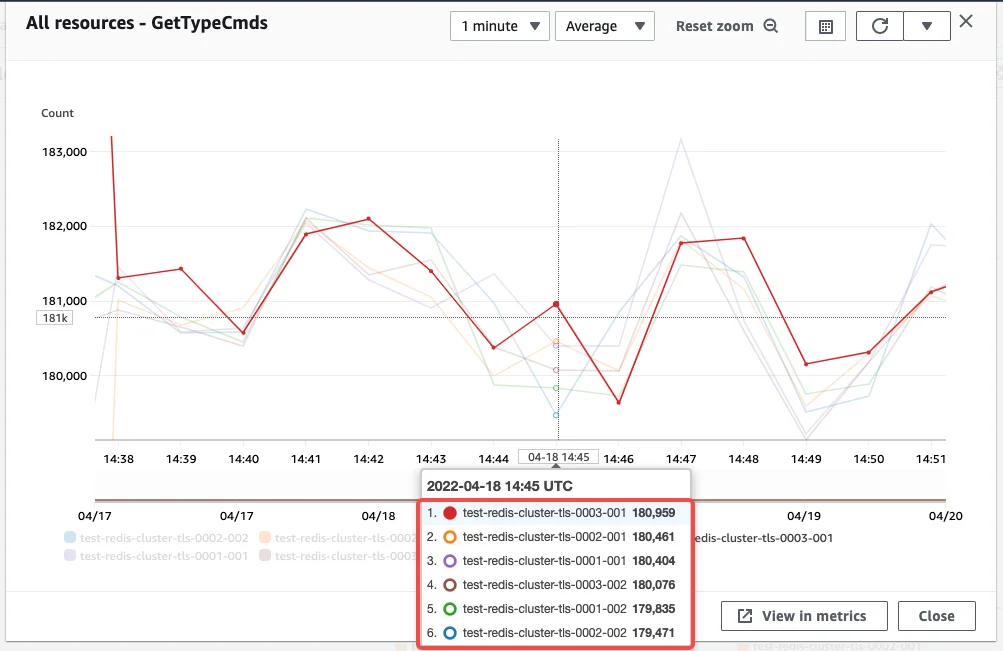Image resolution: width=1003 pixels, height=651 pixels.
Task: Click the 14:50 x-axis label
Action: click(869, 459)
